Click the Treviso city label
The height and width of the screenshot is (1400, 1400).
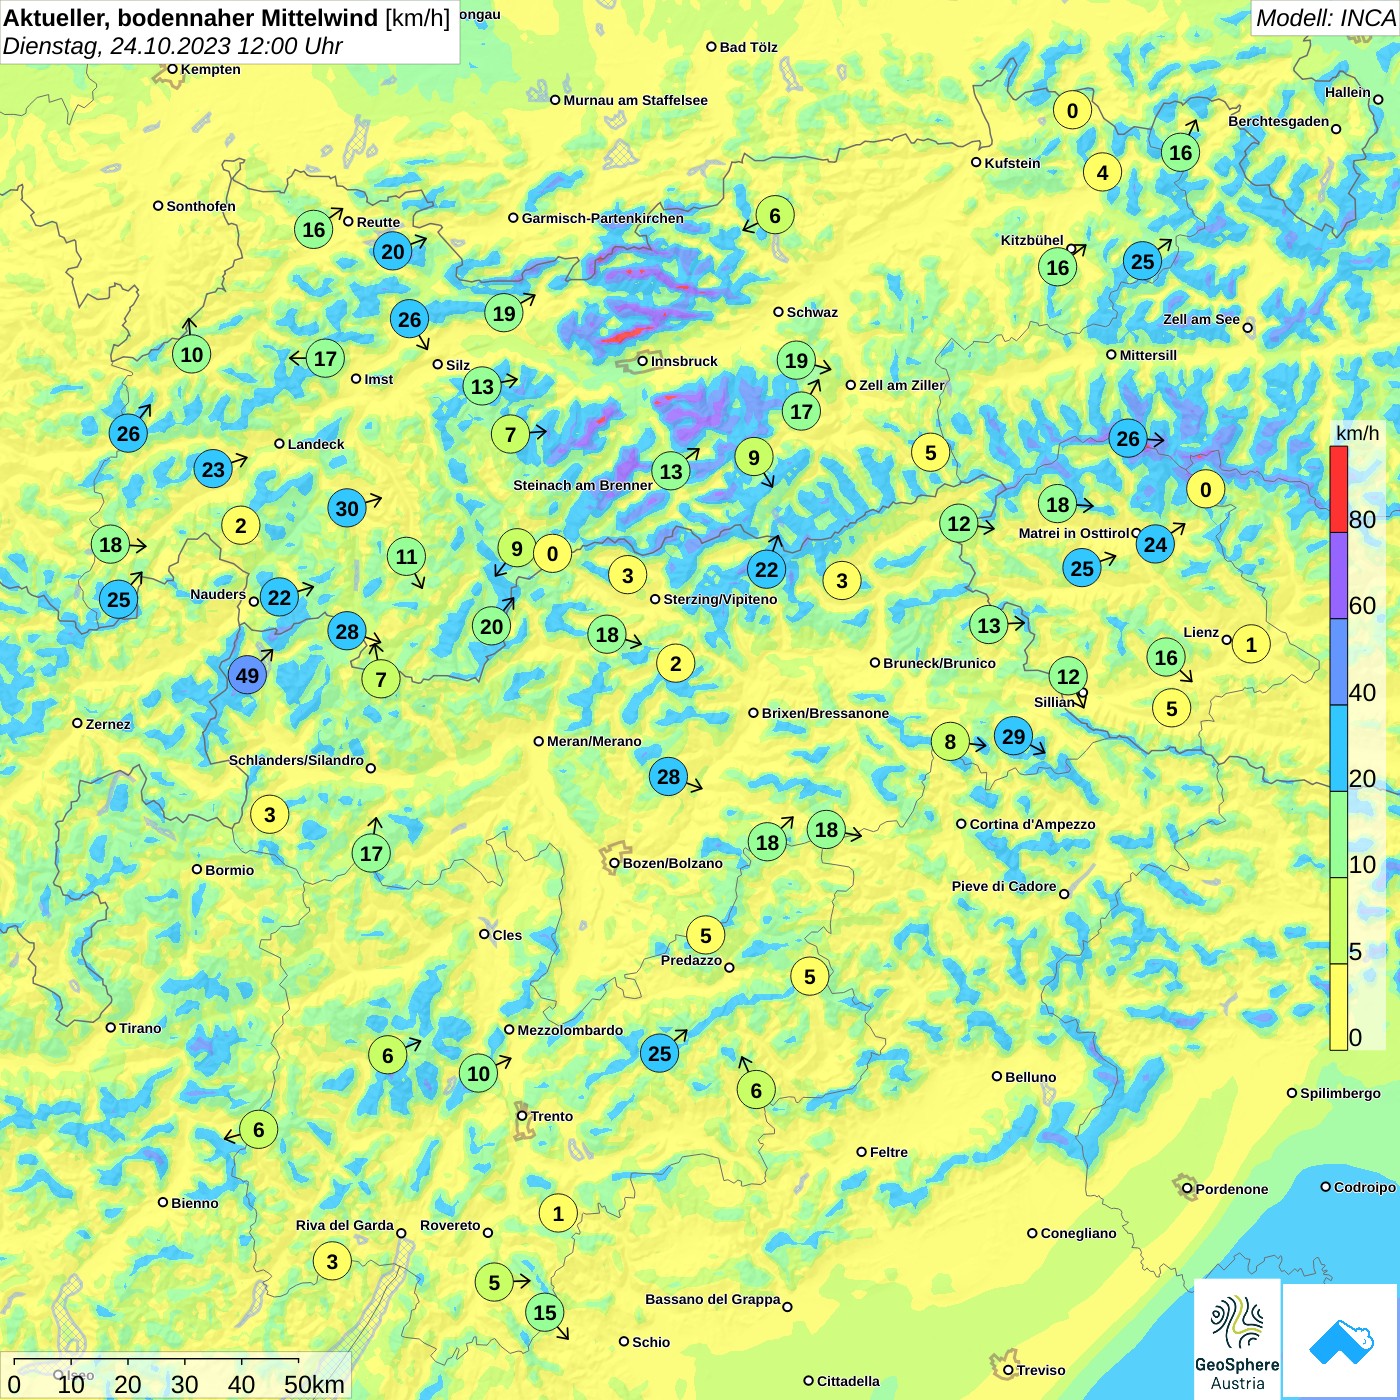[x=1041, y=1370]
